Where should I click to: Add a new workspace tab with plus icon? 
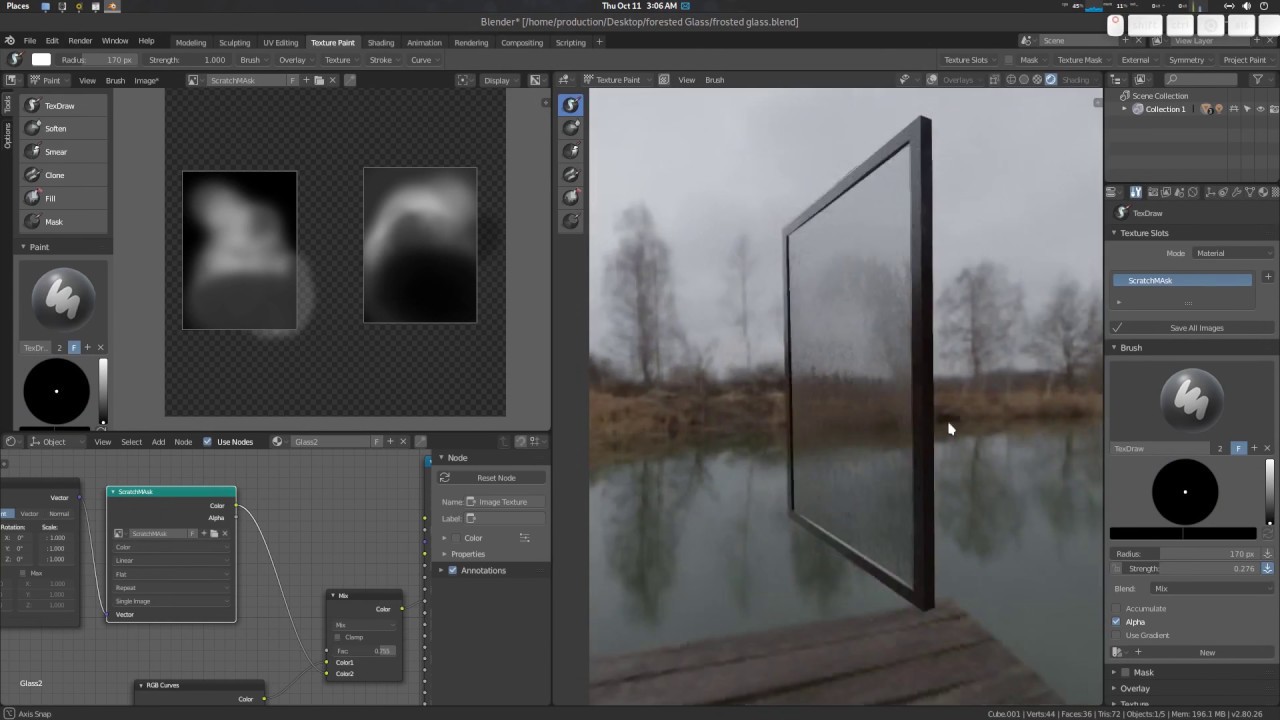pos(599,42)
